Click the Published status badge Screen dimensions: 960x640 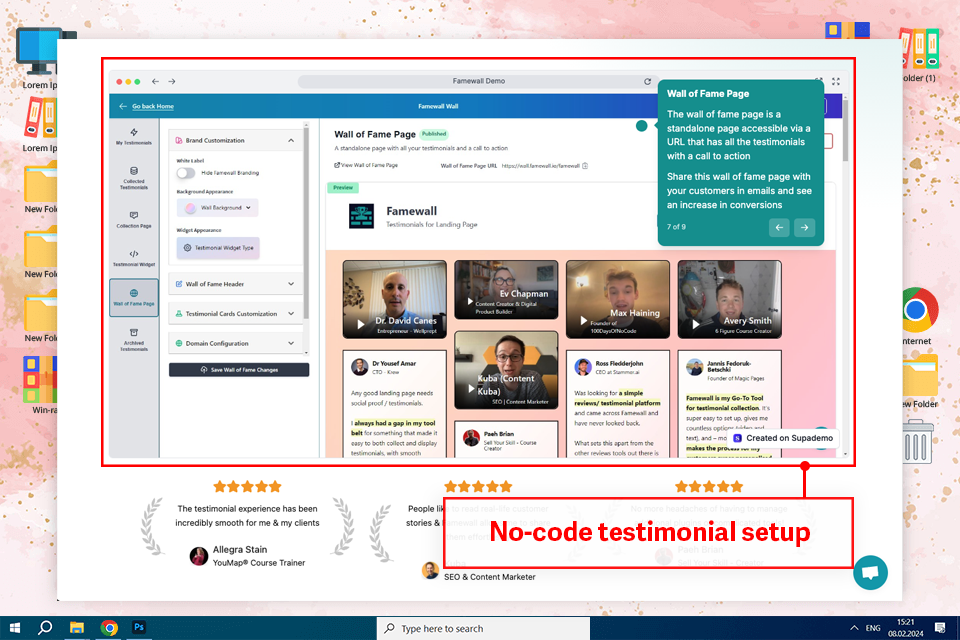point(433,134)
